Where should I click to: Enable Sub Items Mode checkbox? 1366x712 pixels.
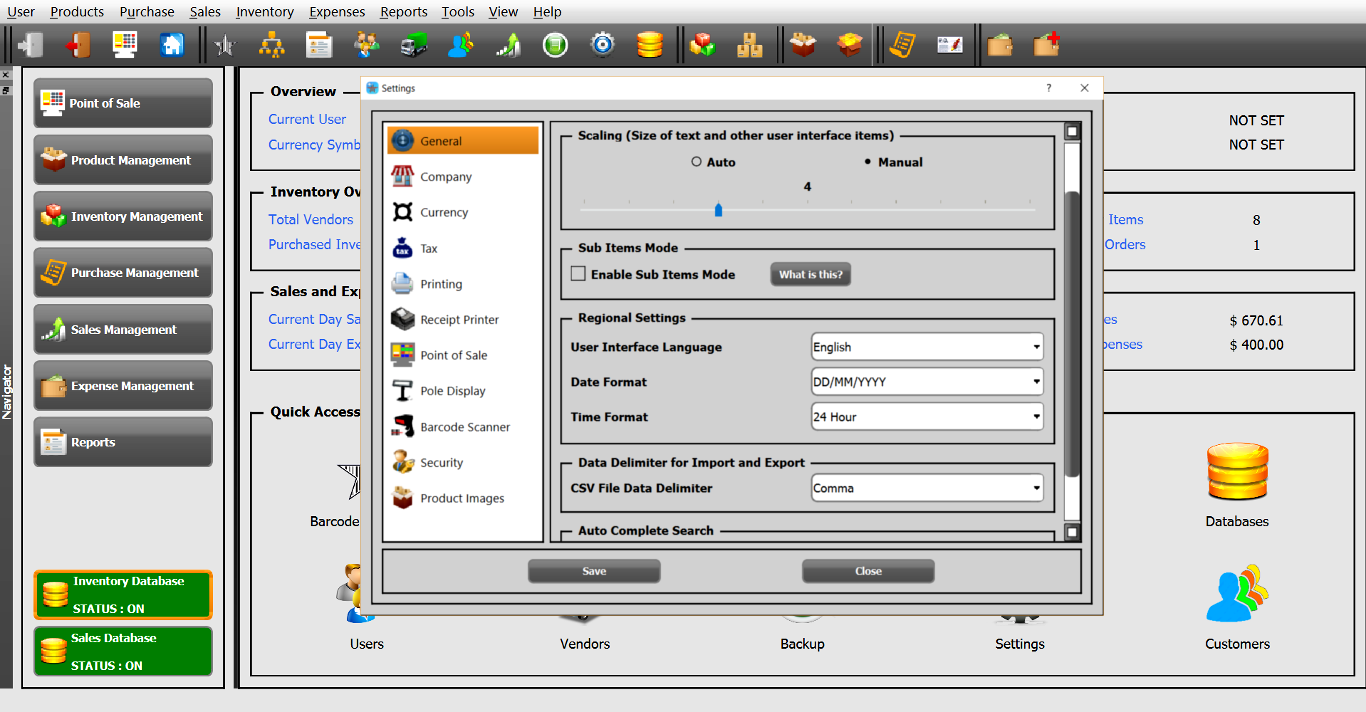click(x=578, y=274)
